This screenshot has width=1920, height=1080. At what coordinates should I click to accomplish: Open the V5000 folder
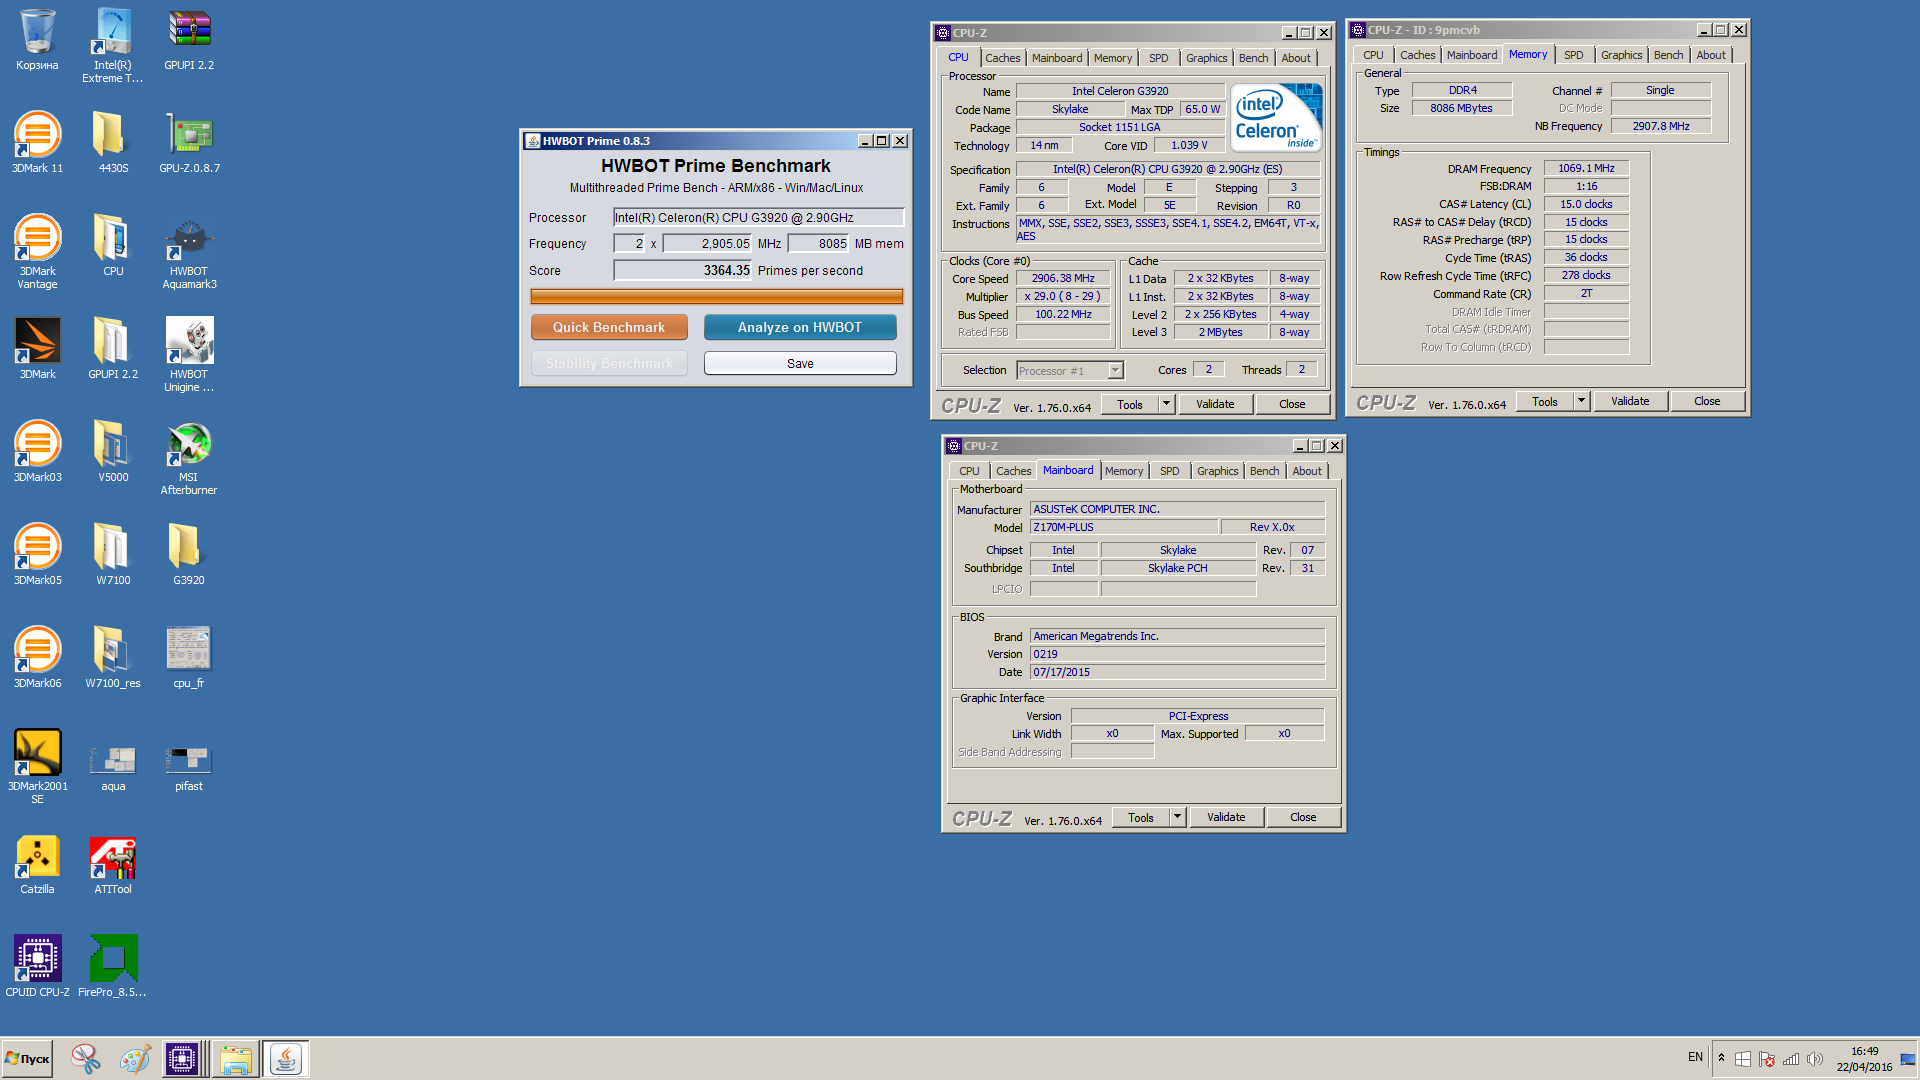pyautogui.click(x=113, y=452)
